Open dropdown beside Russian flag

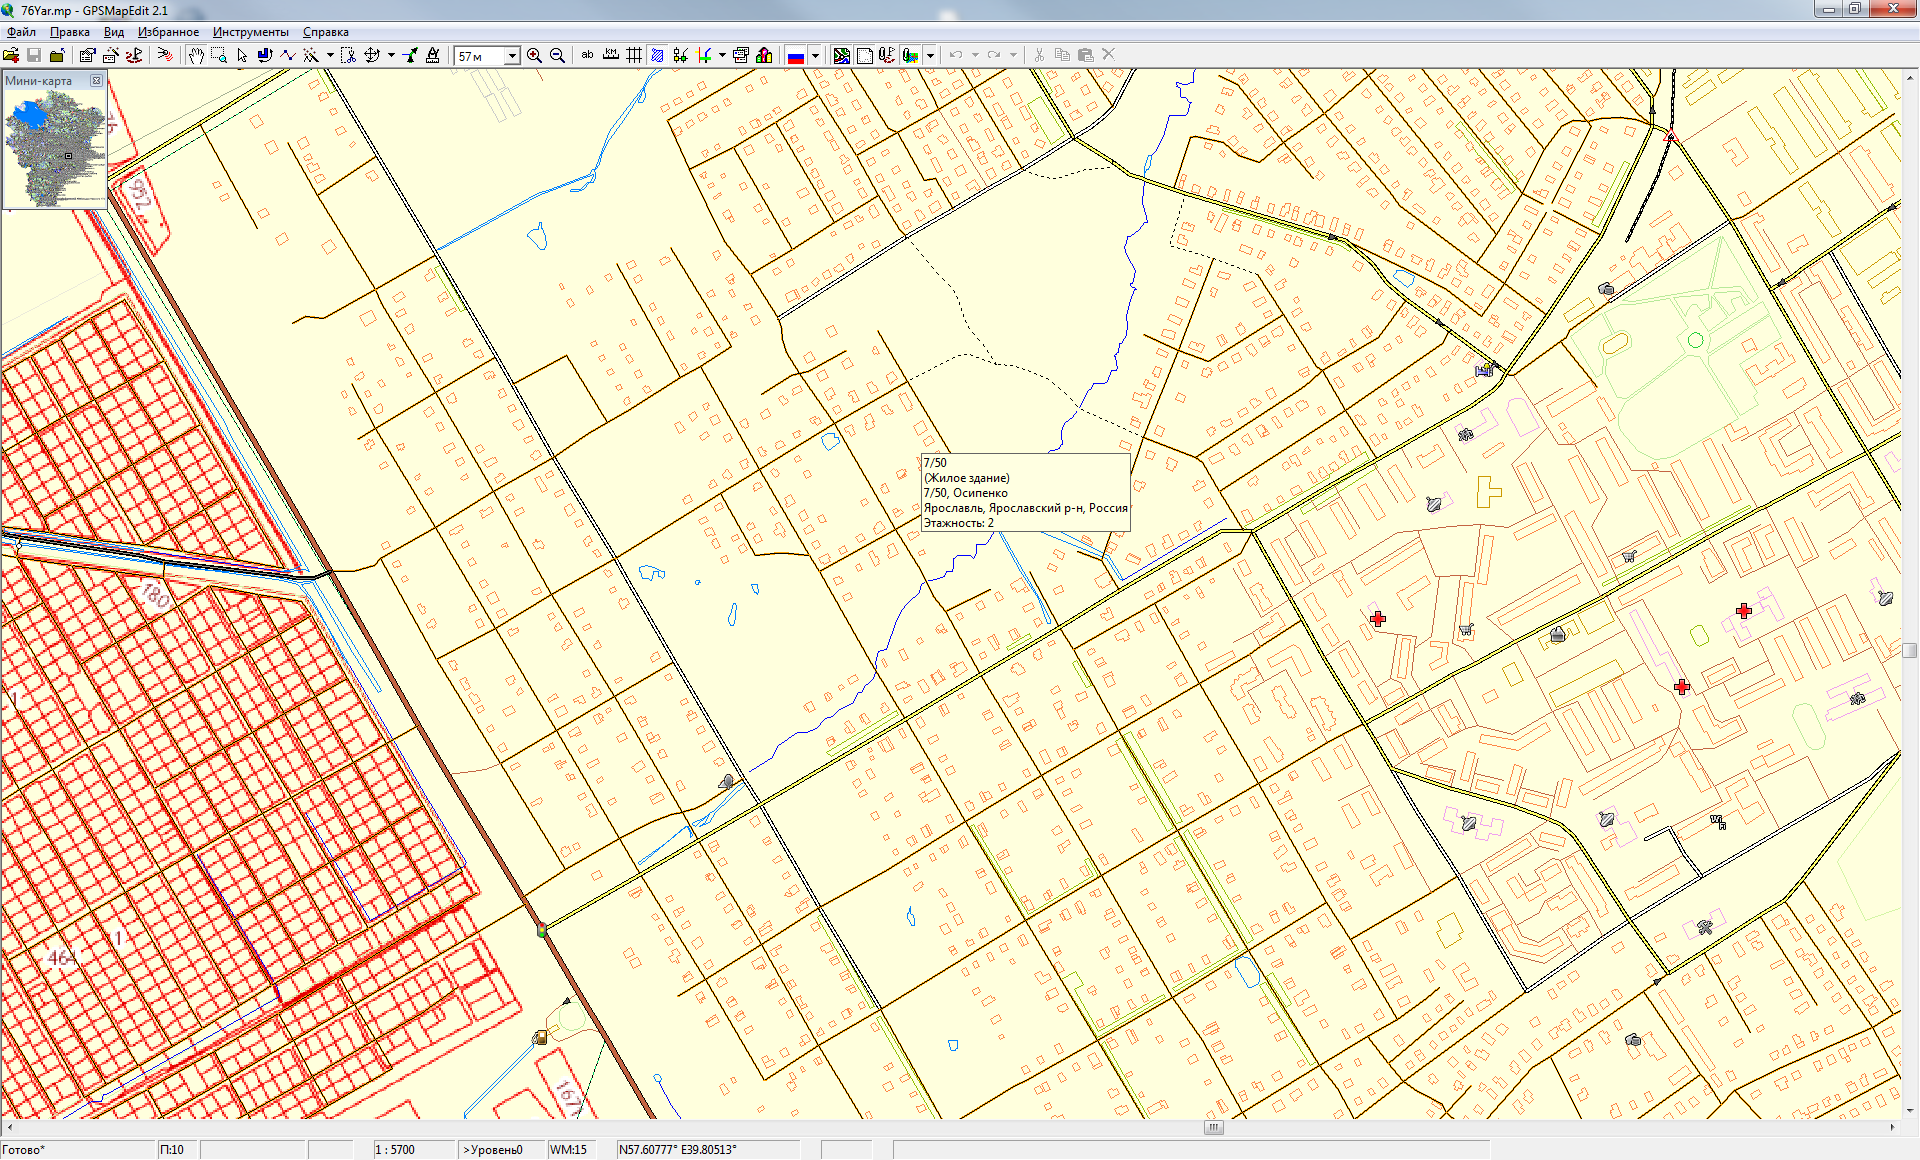pyautogui.click(x=816, y=56)
